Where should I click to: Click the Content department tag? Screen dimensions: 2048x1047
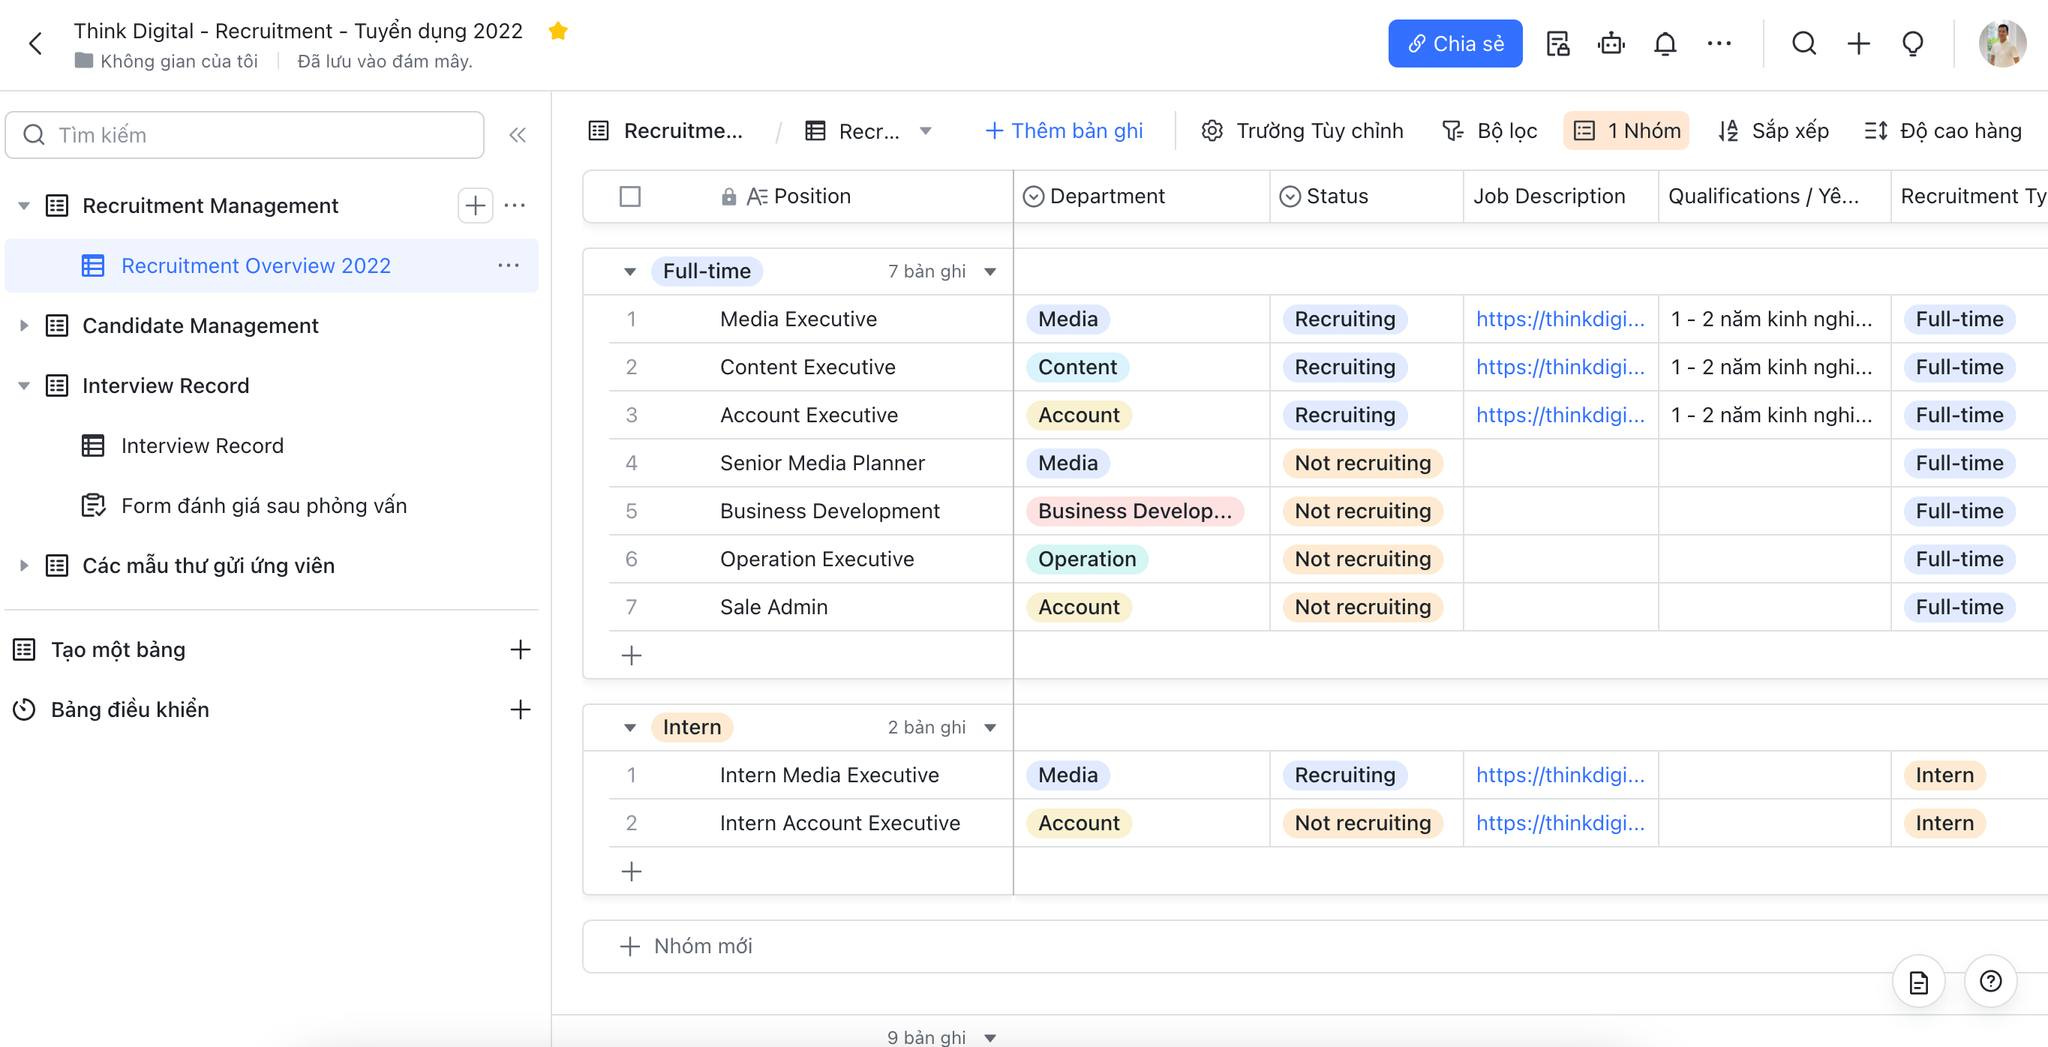tap(1077, 367)
